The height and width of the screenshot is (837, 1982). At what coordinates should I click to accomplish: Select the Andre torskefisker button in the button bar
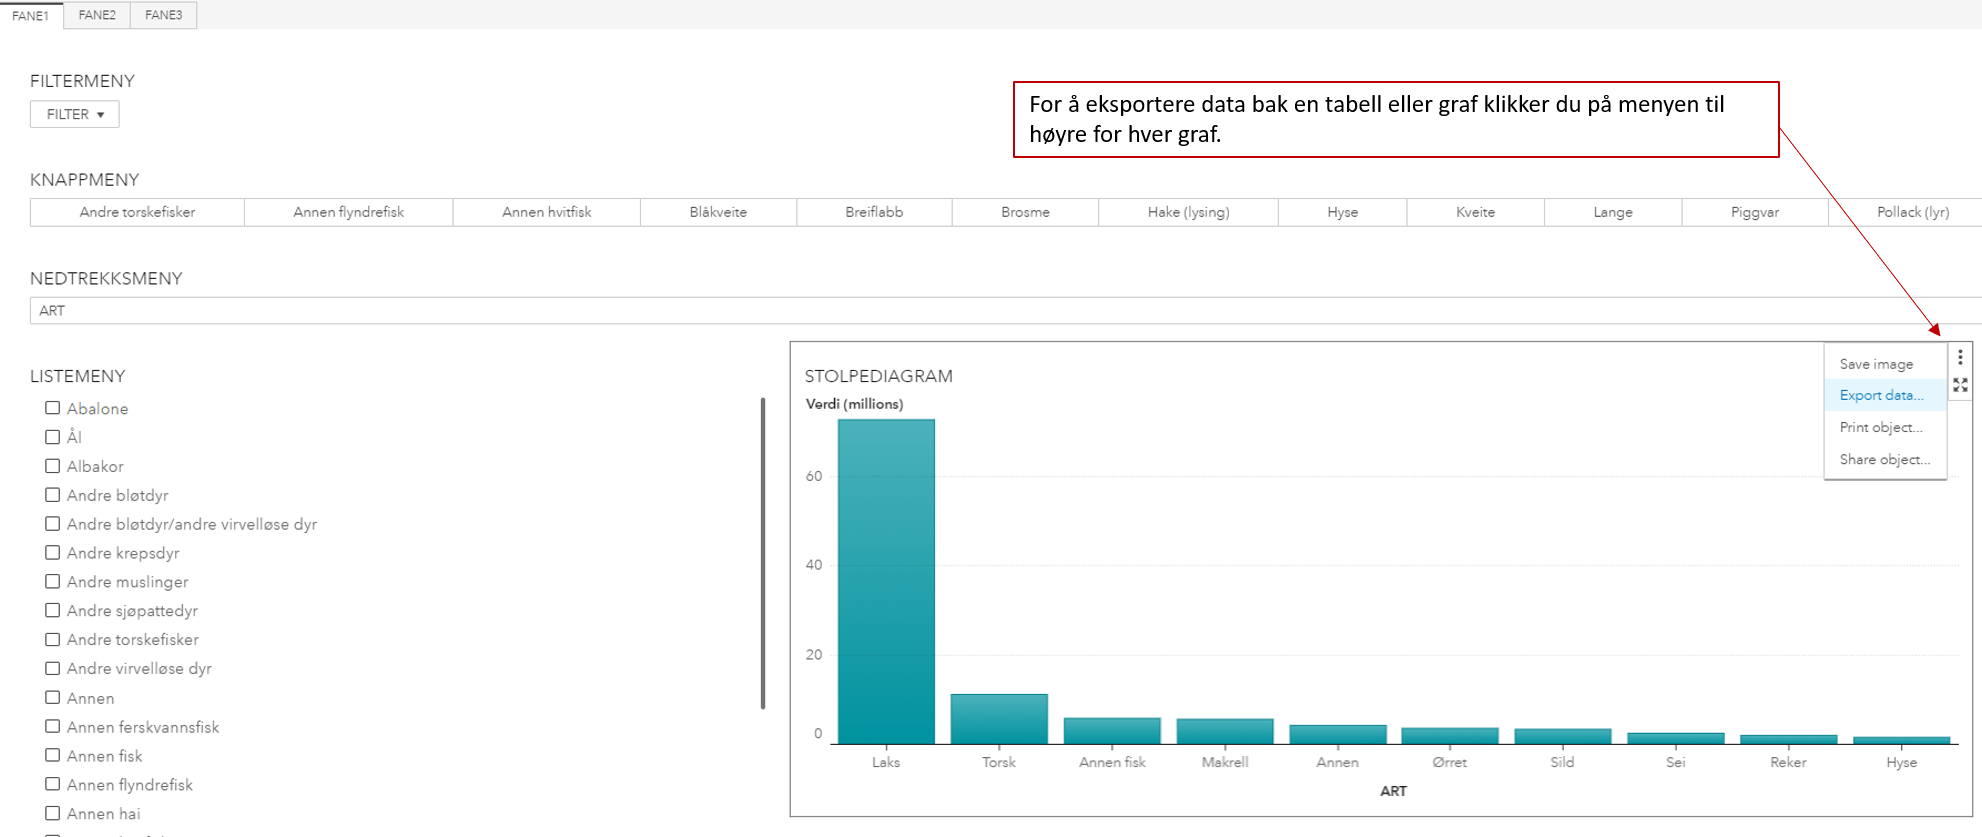(137, 212)
